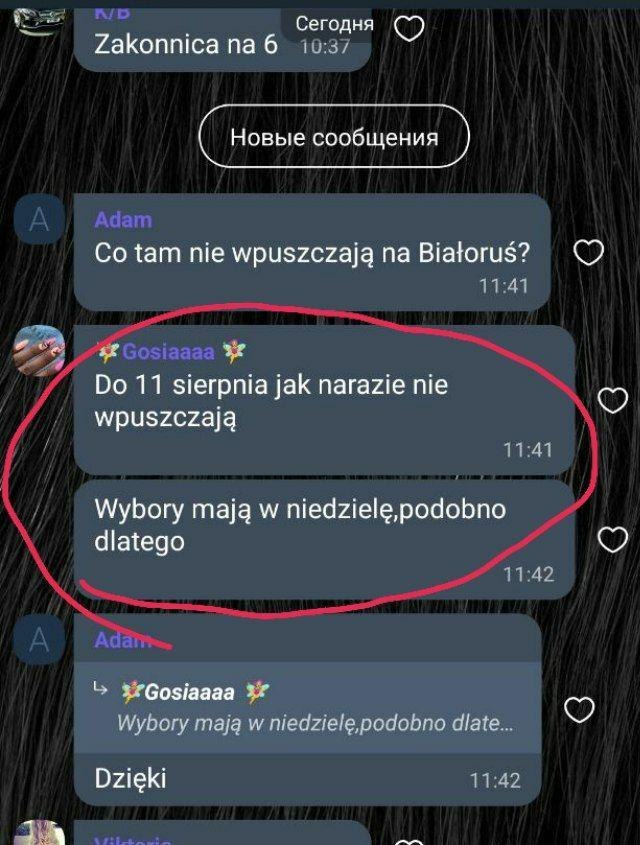Image resolution: width=640 pixels, height=845 pixels.
Task: Tap the 'Zakonnica na 6' message bubble
Action: pyautogui.click(x=222, y=39)
